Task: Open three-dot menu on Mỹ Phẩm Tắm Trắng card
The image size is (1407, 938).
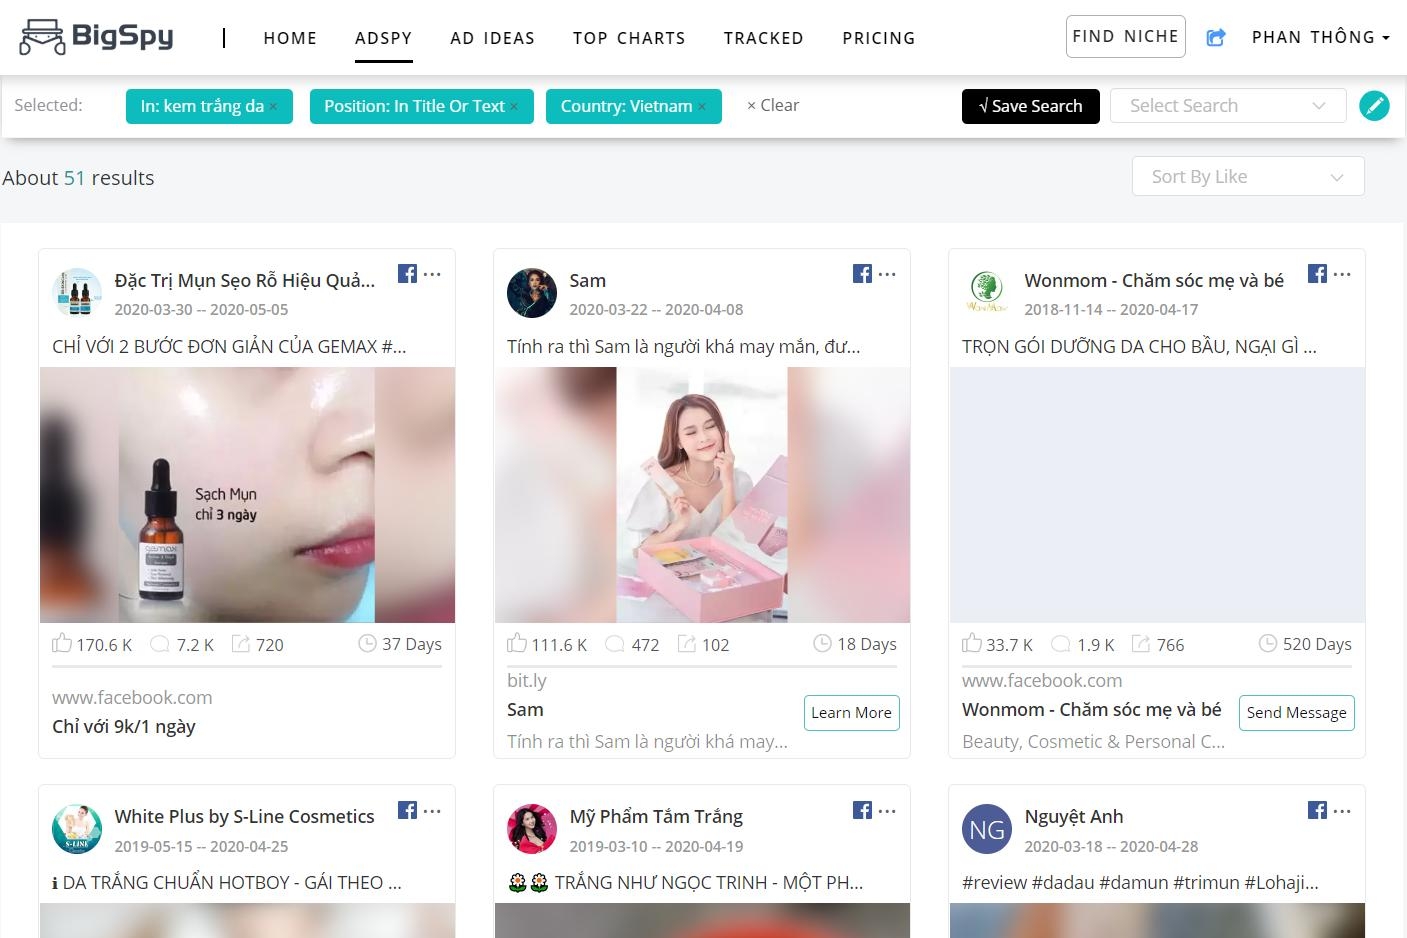Action: point(887,810)
